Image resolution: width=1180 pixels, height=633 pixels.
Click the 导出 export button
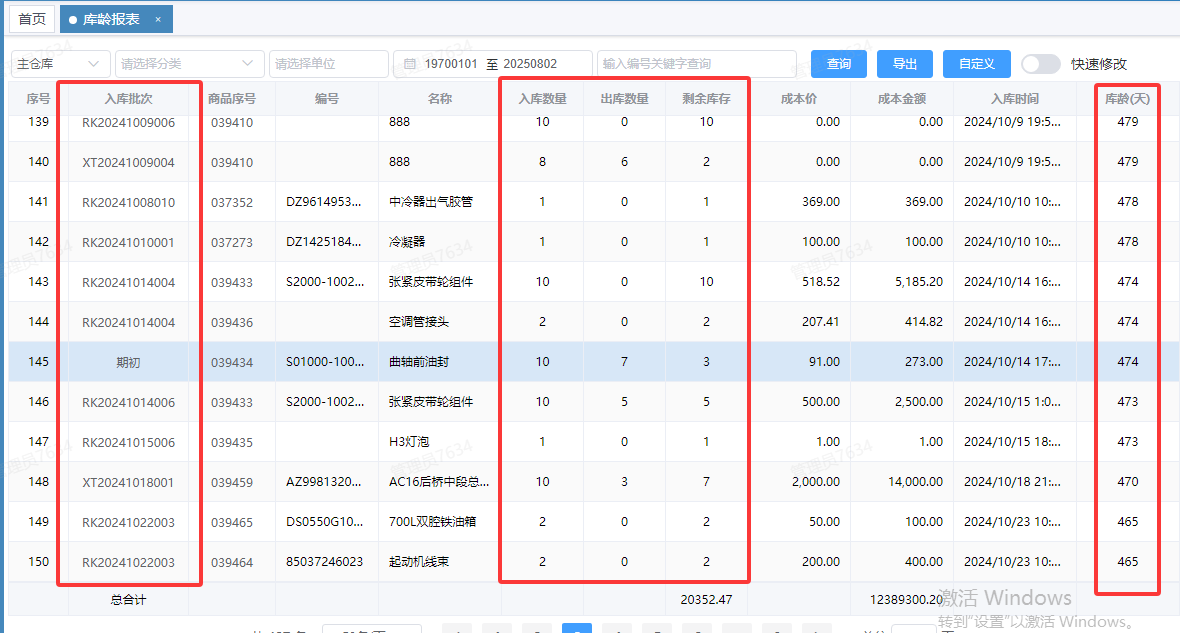[x=904, y=63]
